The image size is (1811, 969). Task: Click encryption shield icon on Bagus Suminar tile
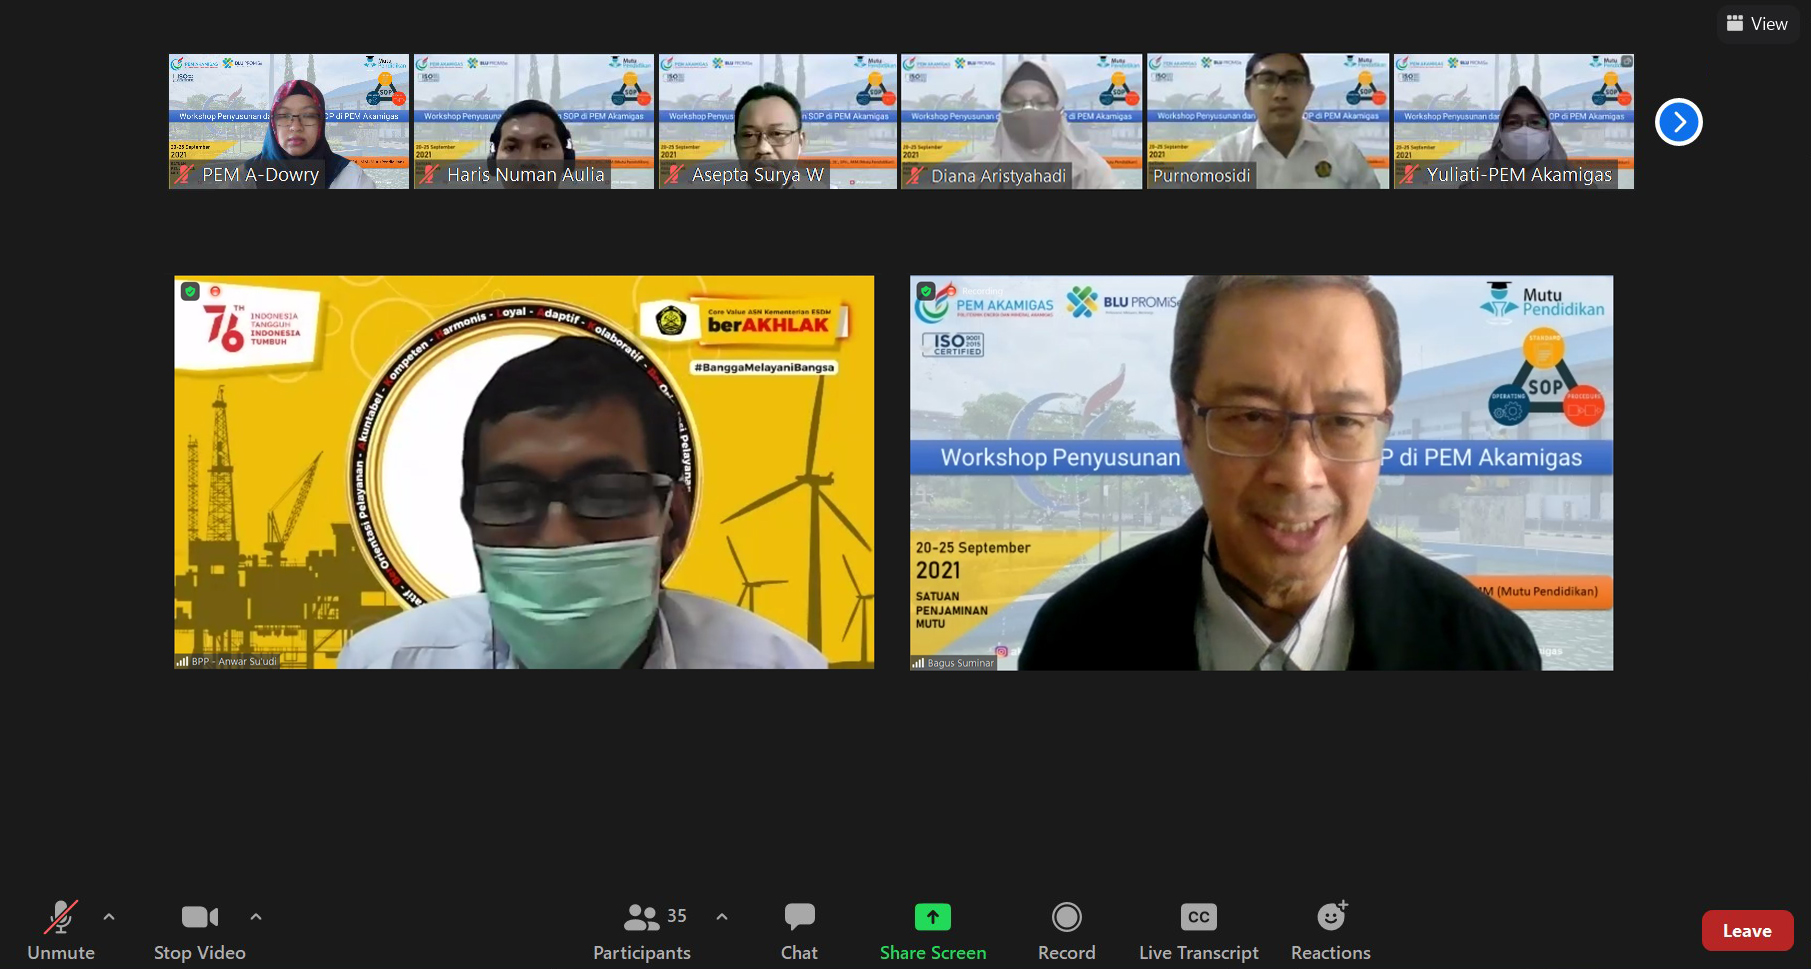coord(926,291)
